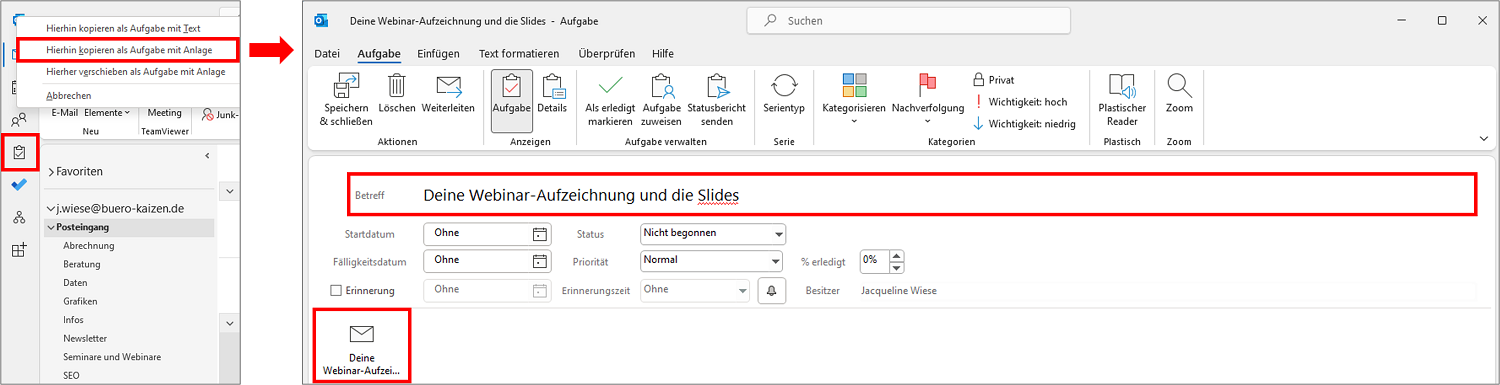Viewport: 1500px width, 385px height.
Task: Click Abbrechen in the context menu
Action: coord(69,96)
